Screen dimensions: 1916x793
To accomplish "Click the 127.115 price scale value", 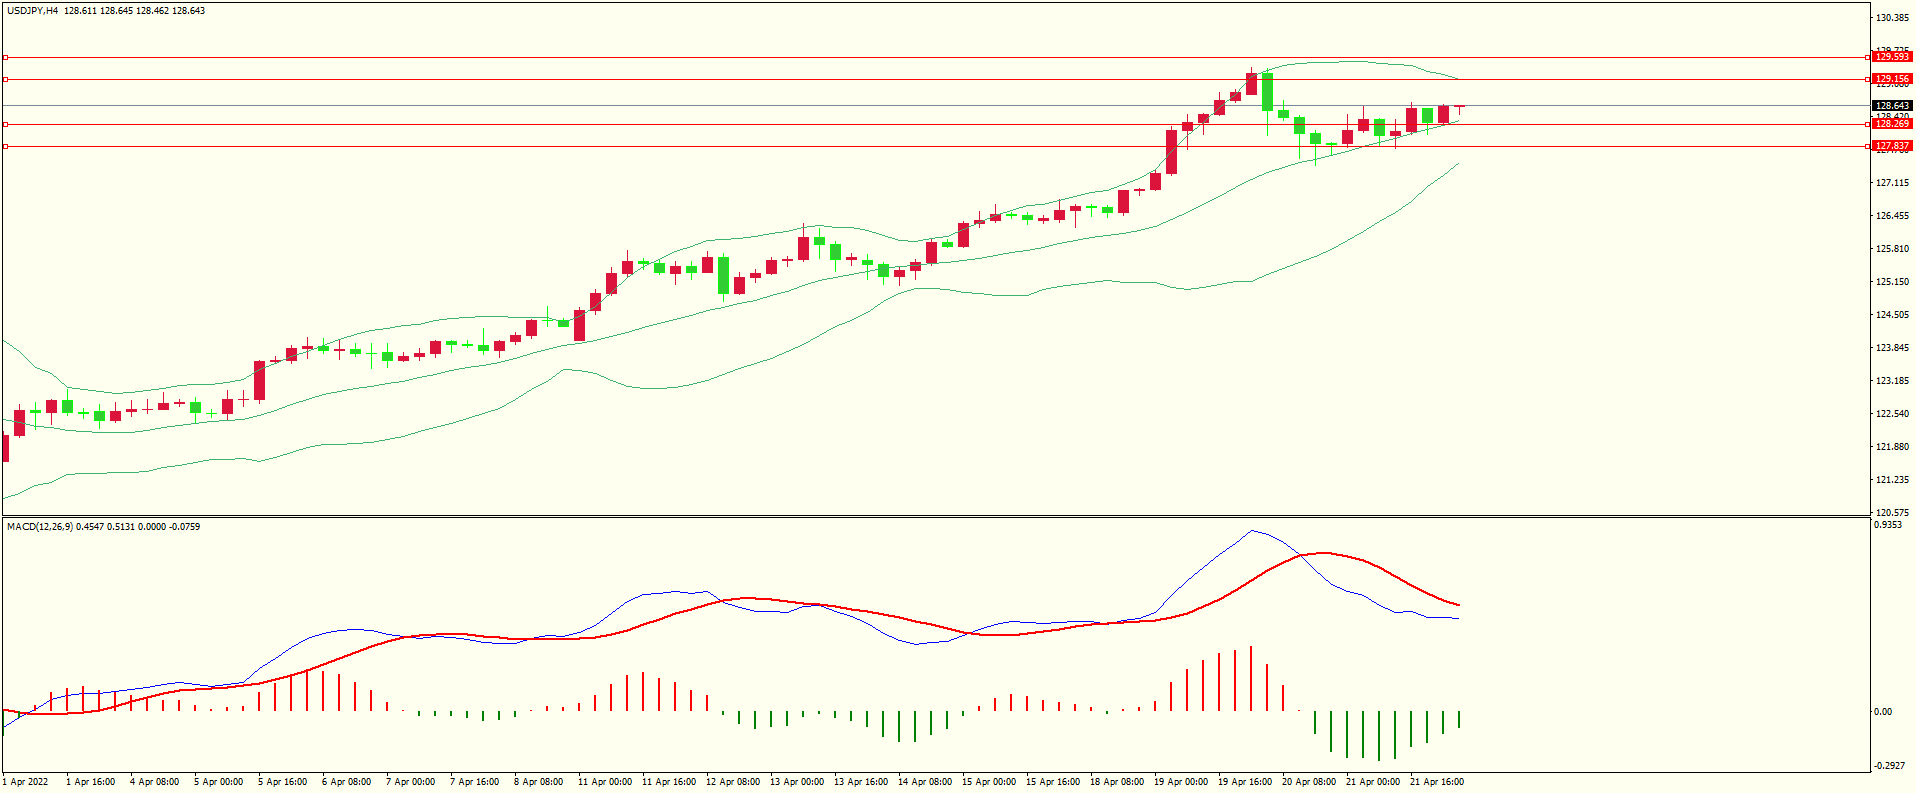I will (1893, 183).
